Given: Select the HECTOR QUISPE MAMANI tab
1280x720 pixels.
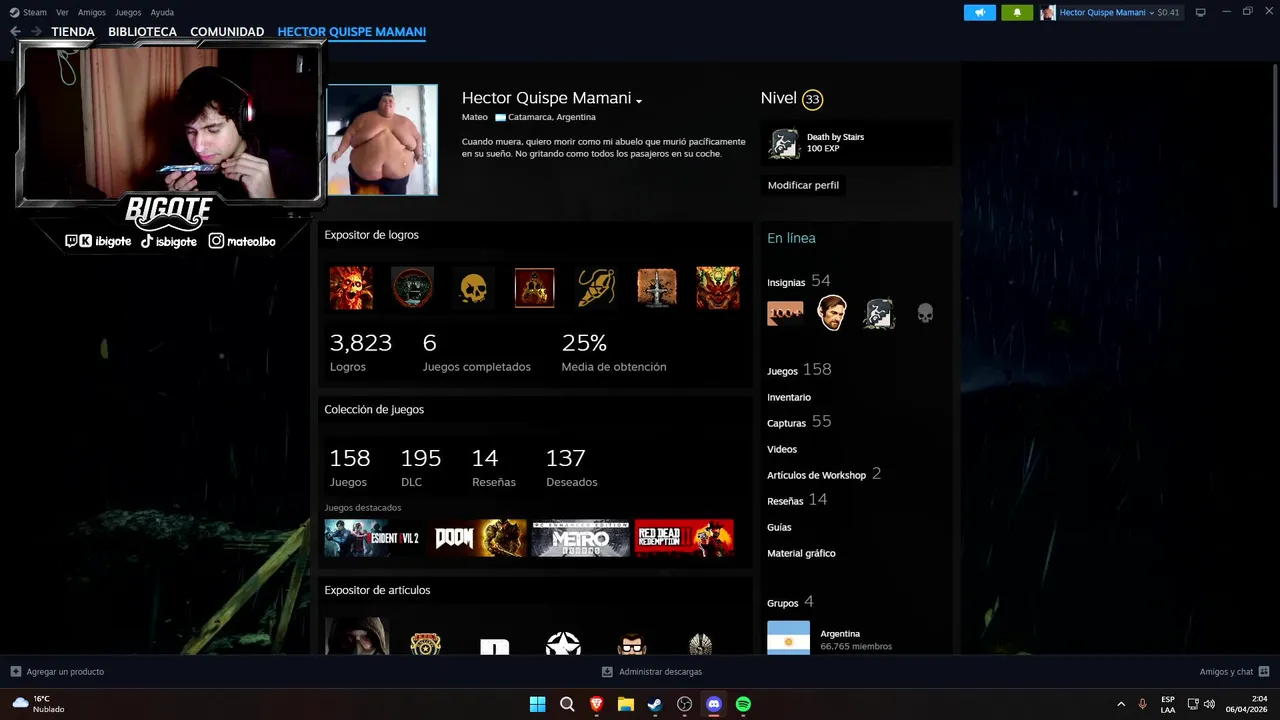Looking at the screenshot, I should click(352, 32).
